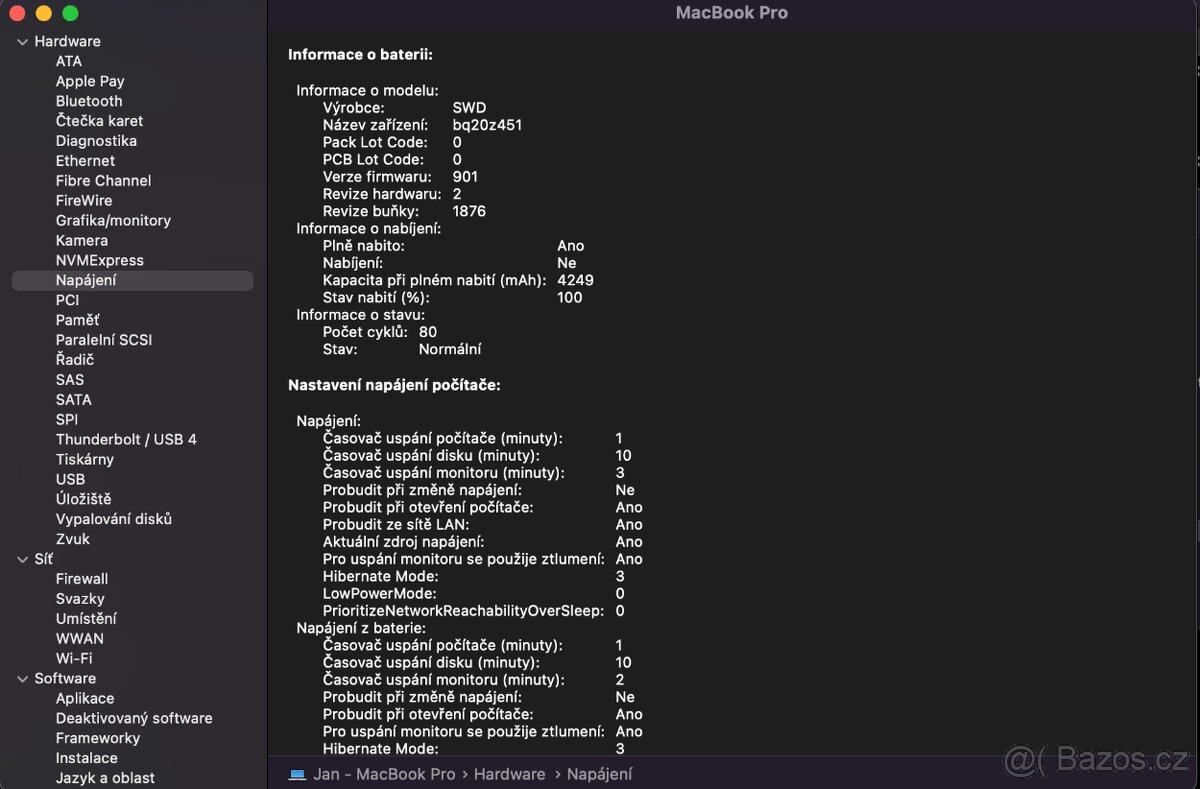This screenshot has width=1200, height=789.
Task: Click Hardware in the path bar
Action: (509, 774)
